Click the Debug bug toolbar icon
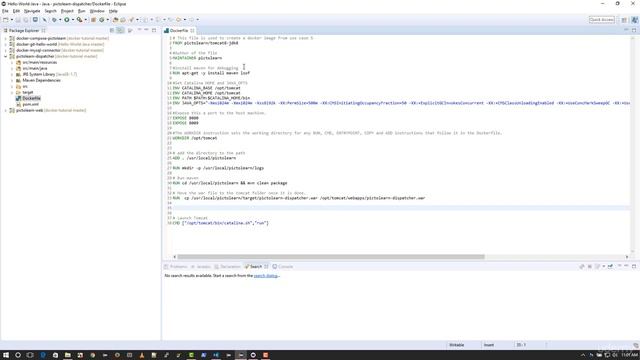The image size is (640, 360). click(x=54, y=20)
